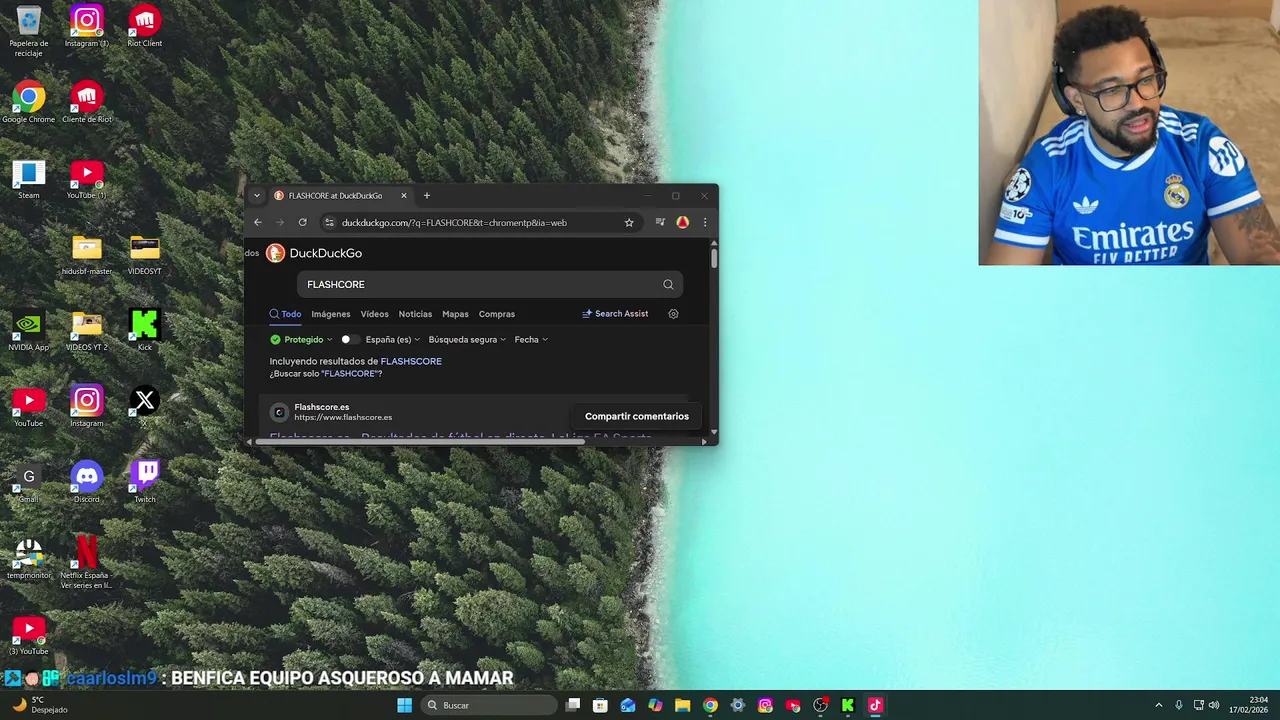
Task: Select the YouTube (1) desktop shortcut
Action: 87,178
